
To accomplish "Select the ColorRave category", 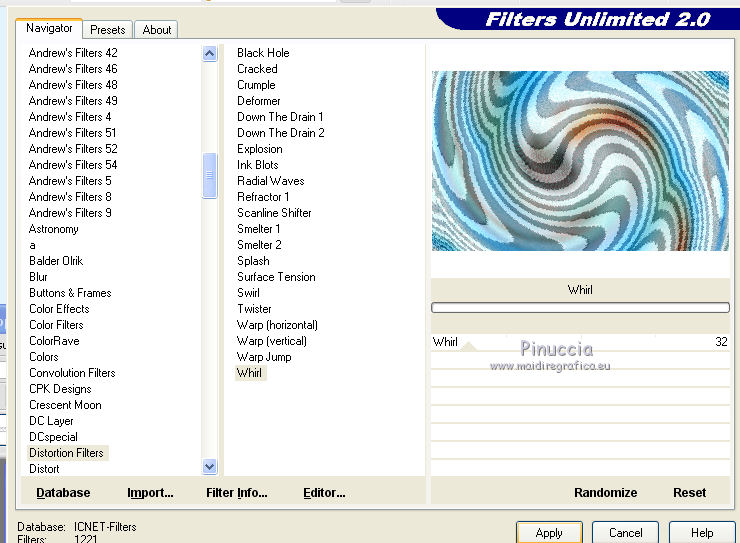I will [54, 341].
